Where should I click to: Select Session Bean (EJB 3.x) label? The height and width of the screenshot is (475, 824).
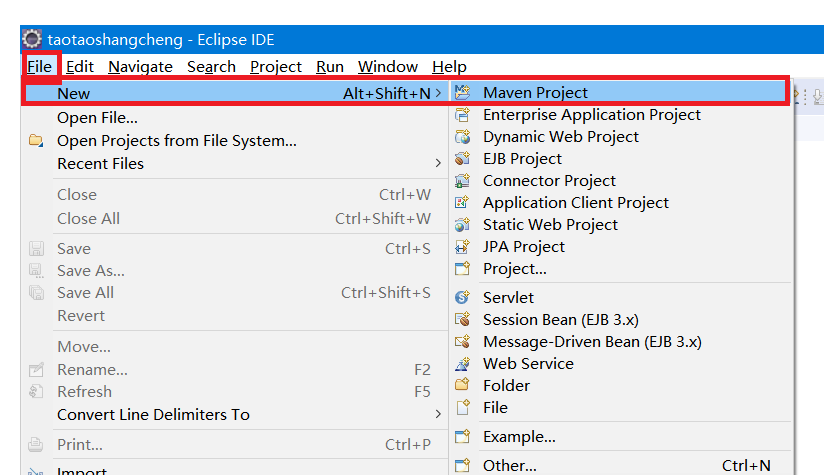point(561,319)
